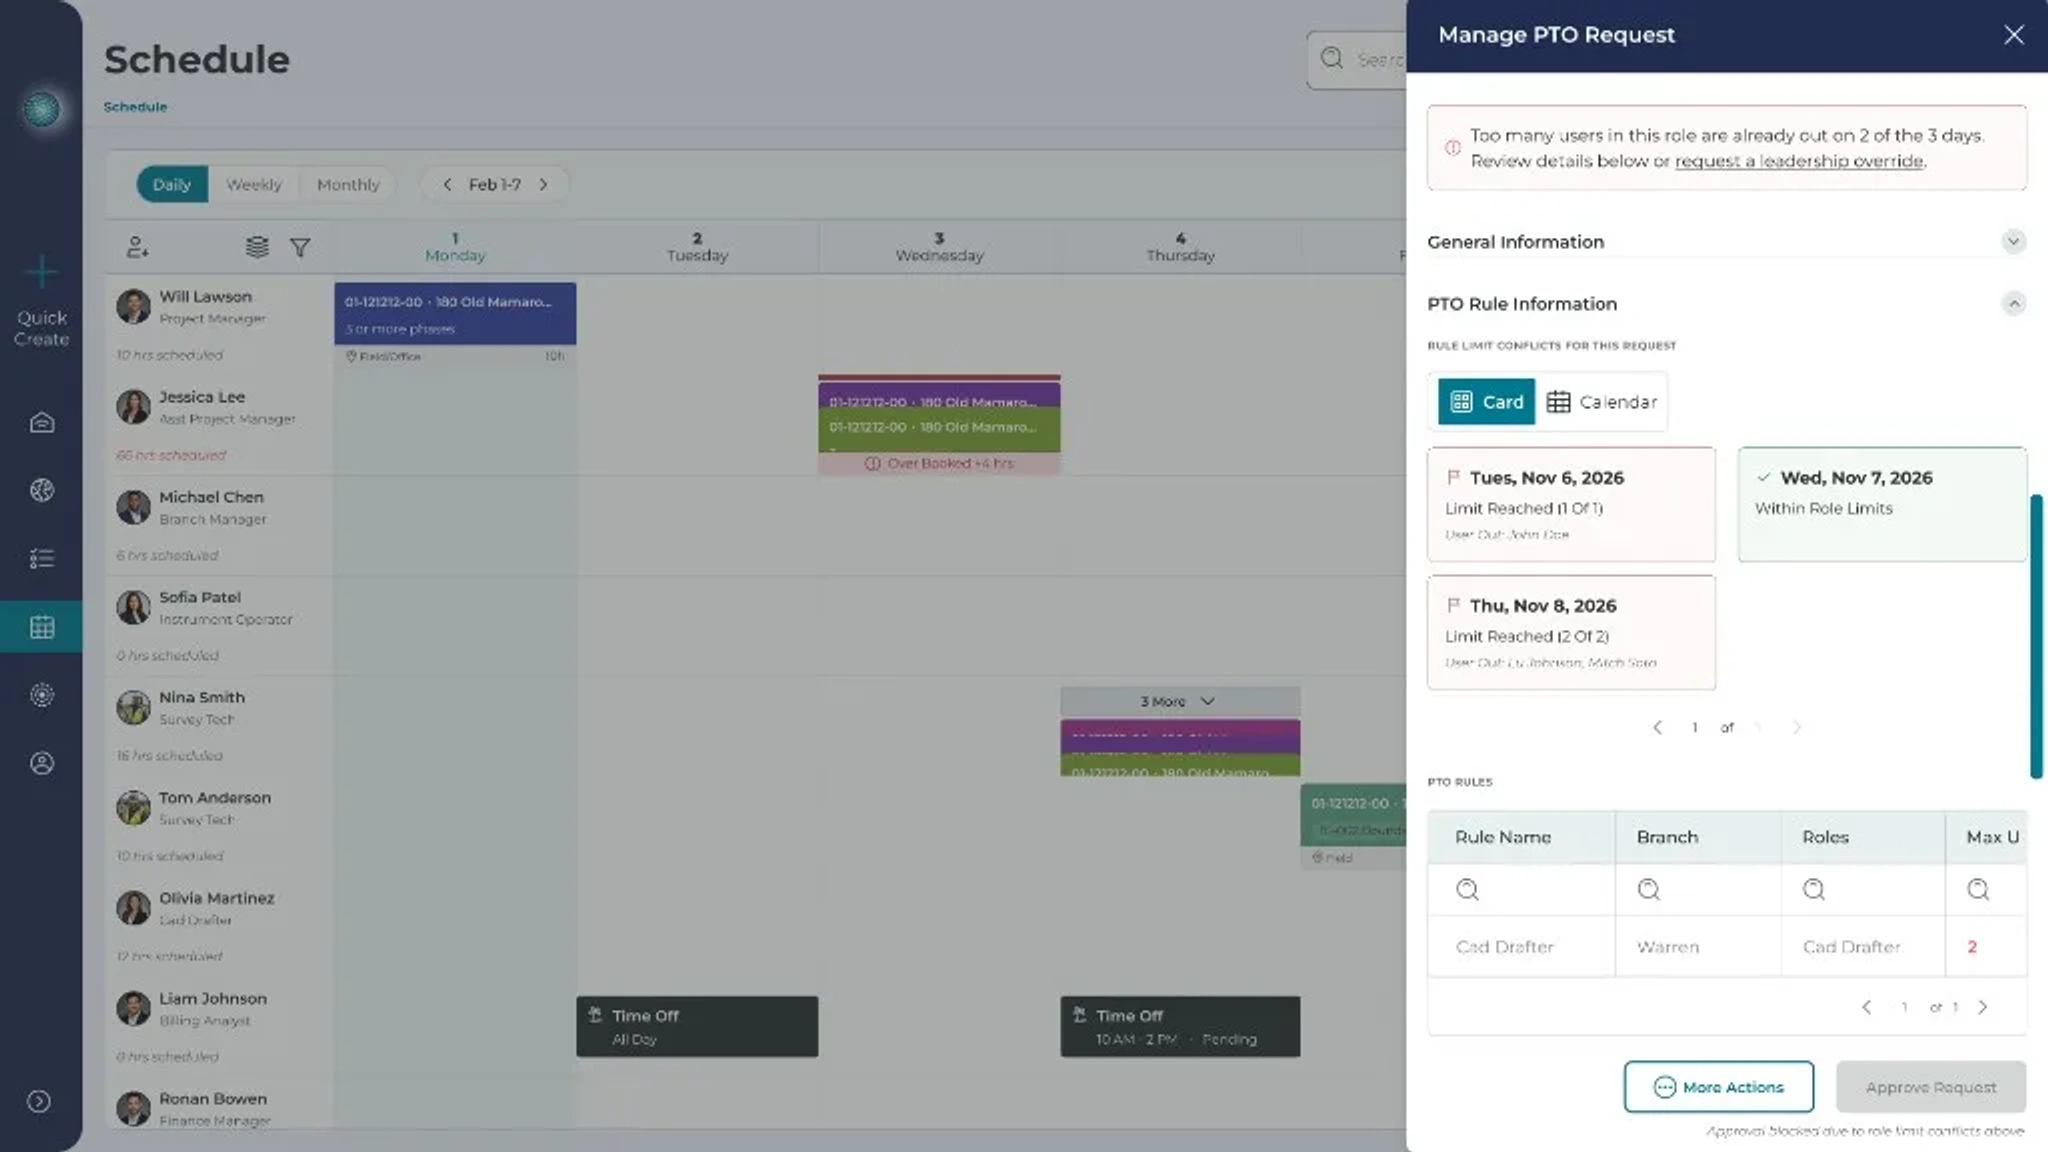Open the settings gear icon in sidebar
The width and height of the screenshot is (2048, 1152).
click(41, 695)
